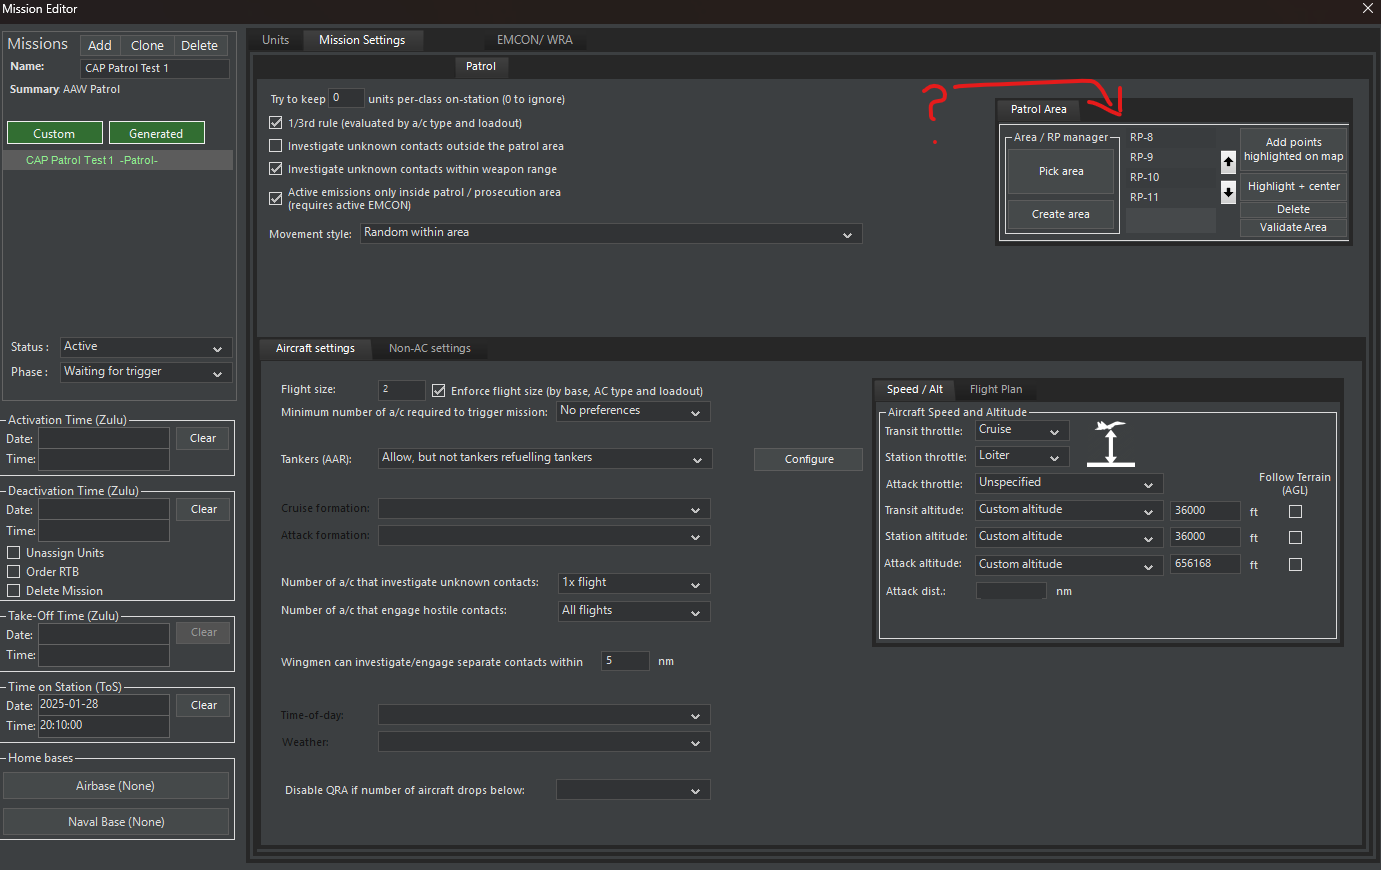Switch to the EMCON/ WRA tab
This screenshot has height=870, width=1381.
click(x=534, y=40)
